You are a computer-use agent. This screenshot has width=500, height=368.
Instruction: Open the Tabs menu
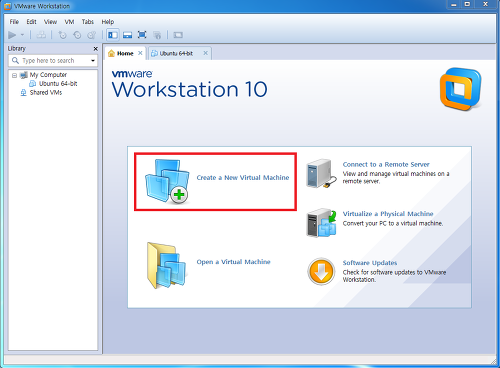pos(88,22)
